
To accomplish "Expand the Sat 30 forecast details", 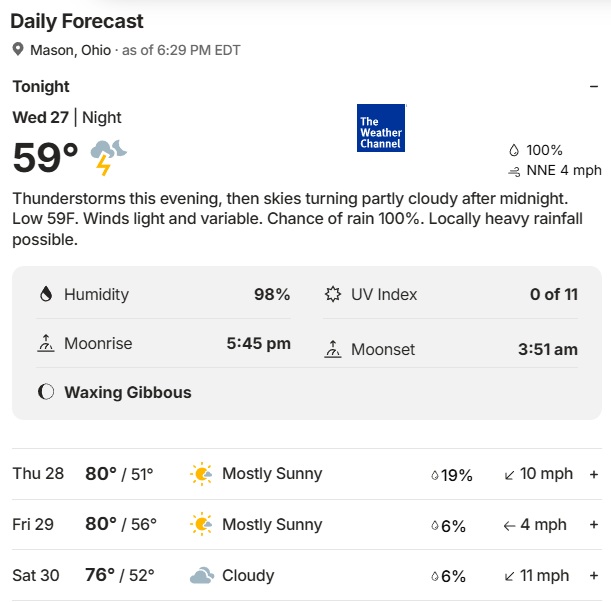I will (x=594, y=575).
